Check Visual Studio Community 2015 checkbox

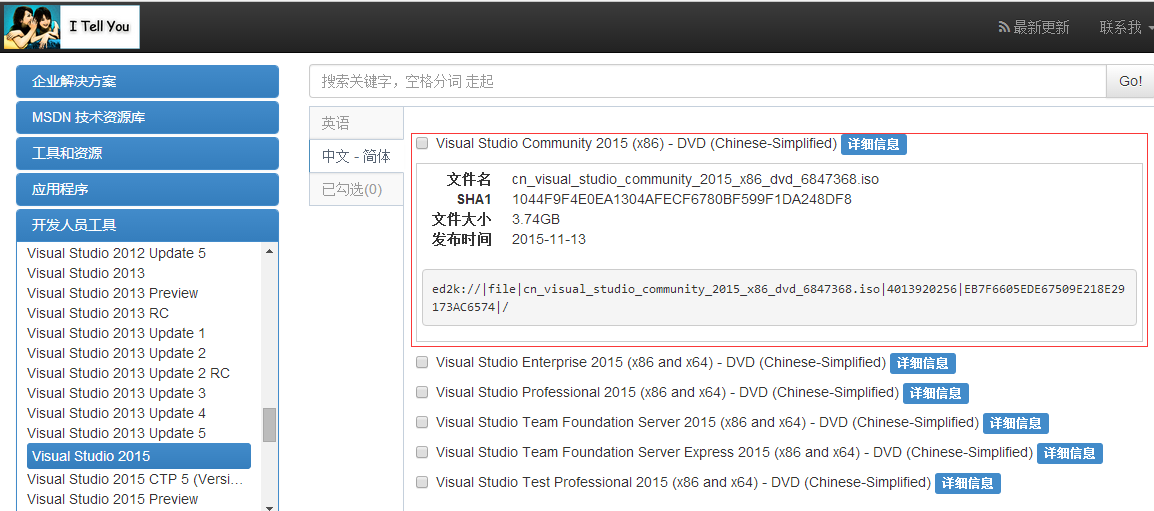[x=422, y=144]
